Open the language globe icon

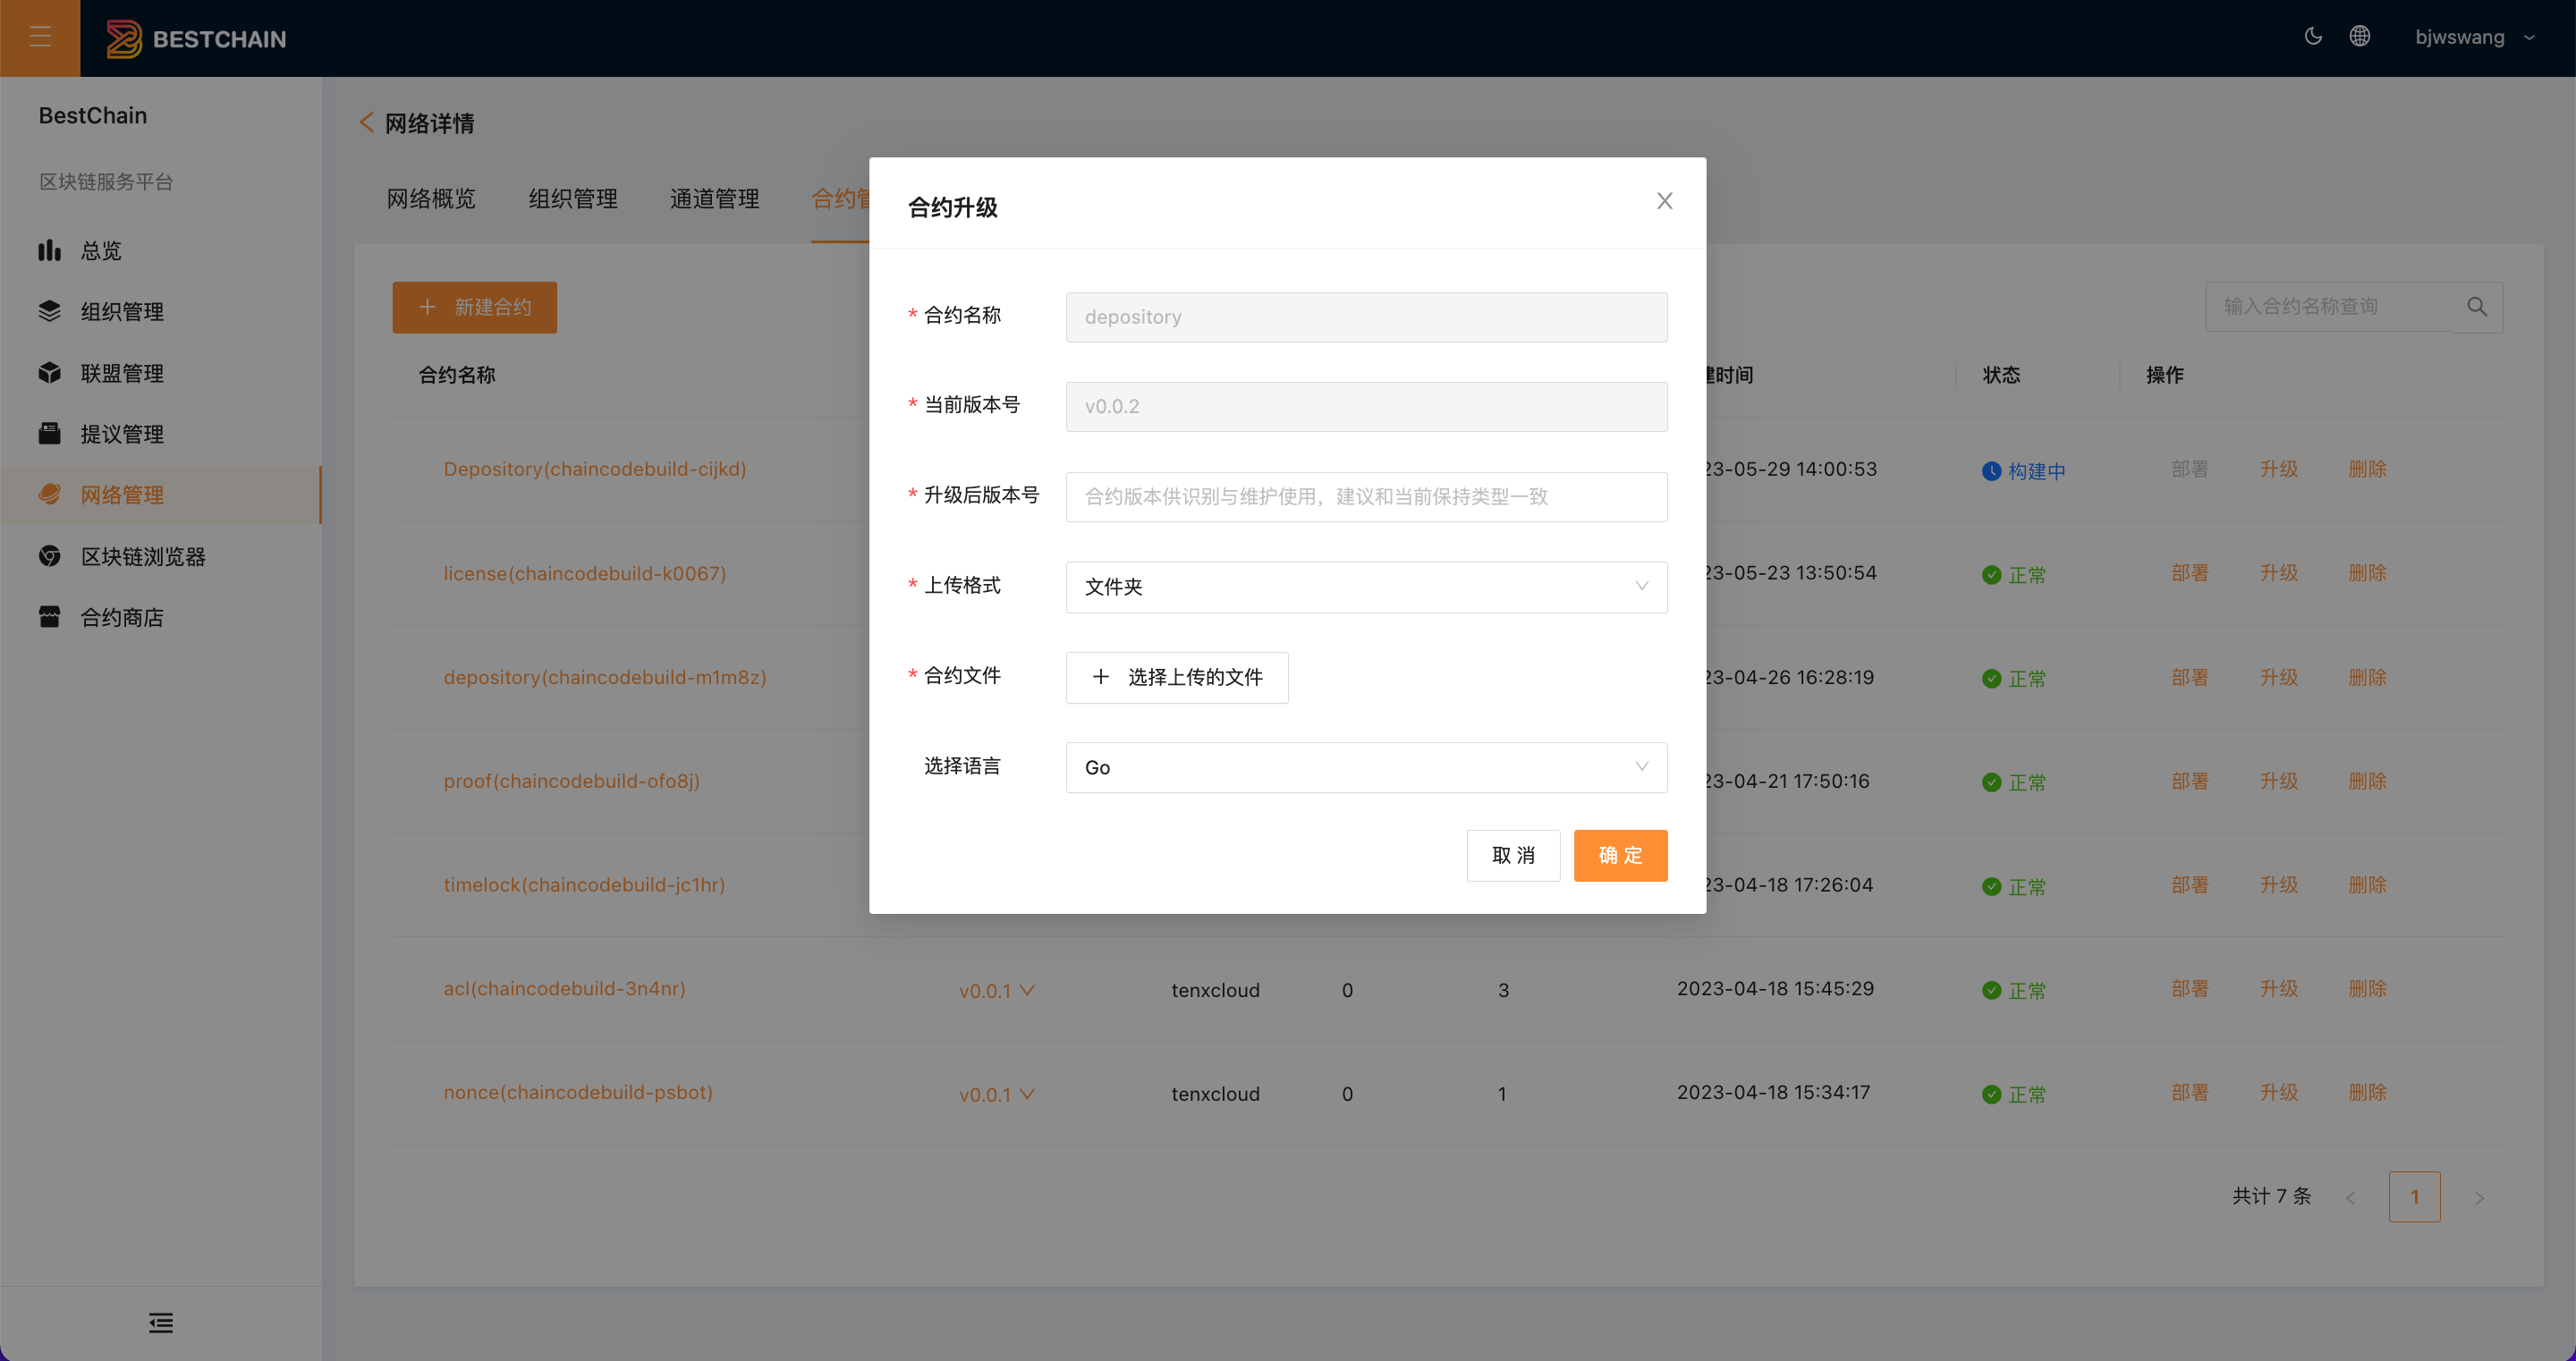[2360, 37]
